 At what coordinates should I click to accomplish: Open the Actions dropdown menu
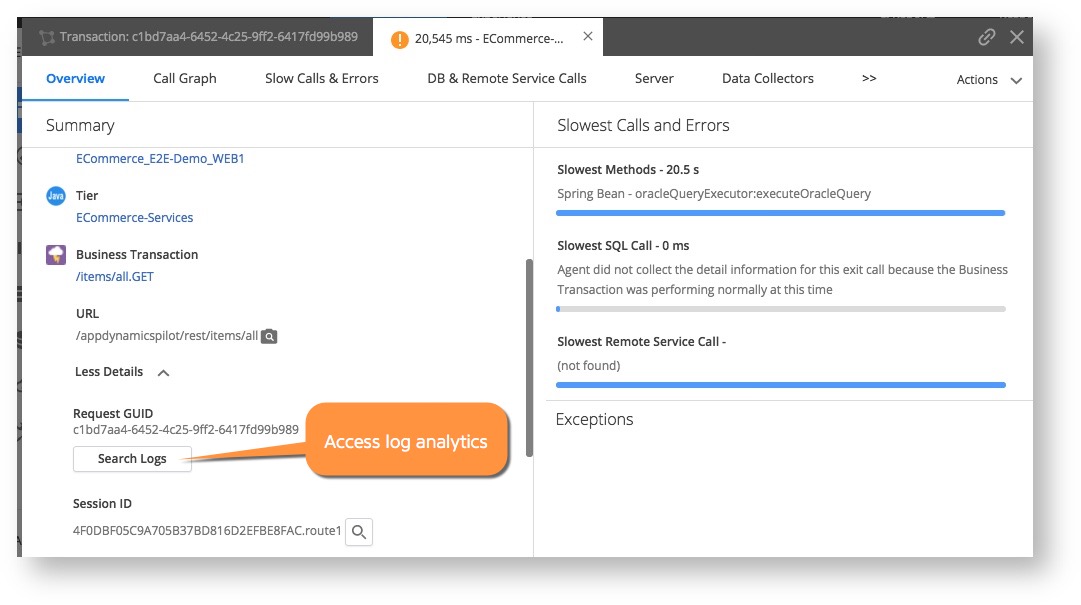[x=989, y=80]
